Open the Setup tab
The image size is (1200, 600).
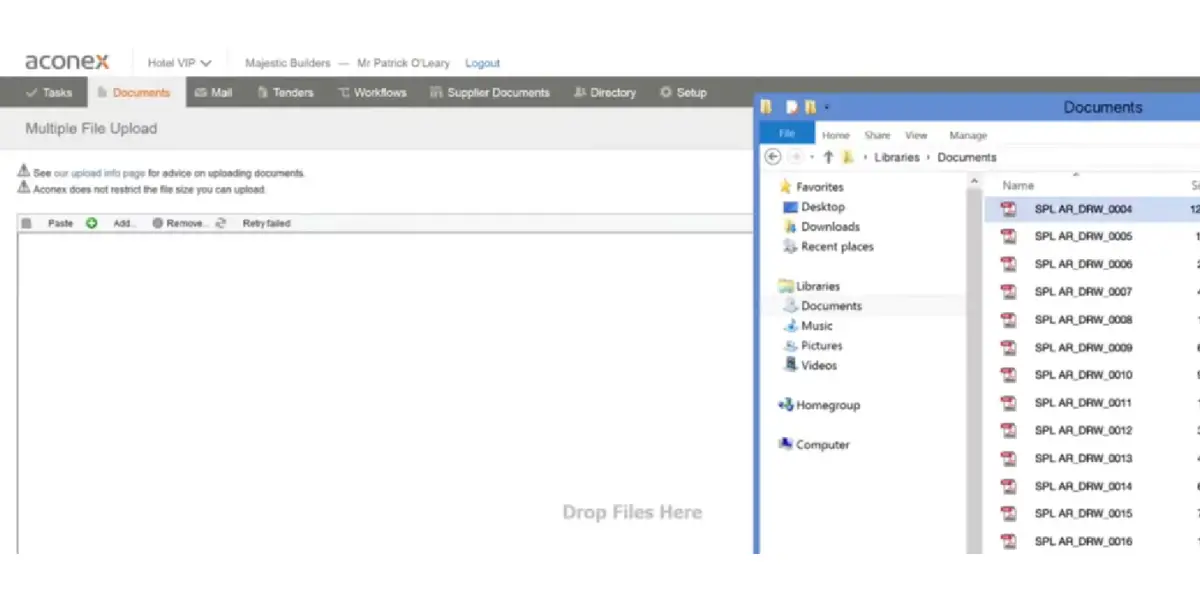683,92
